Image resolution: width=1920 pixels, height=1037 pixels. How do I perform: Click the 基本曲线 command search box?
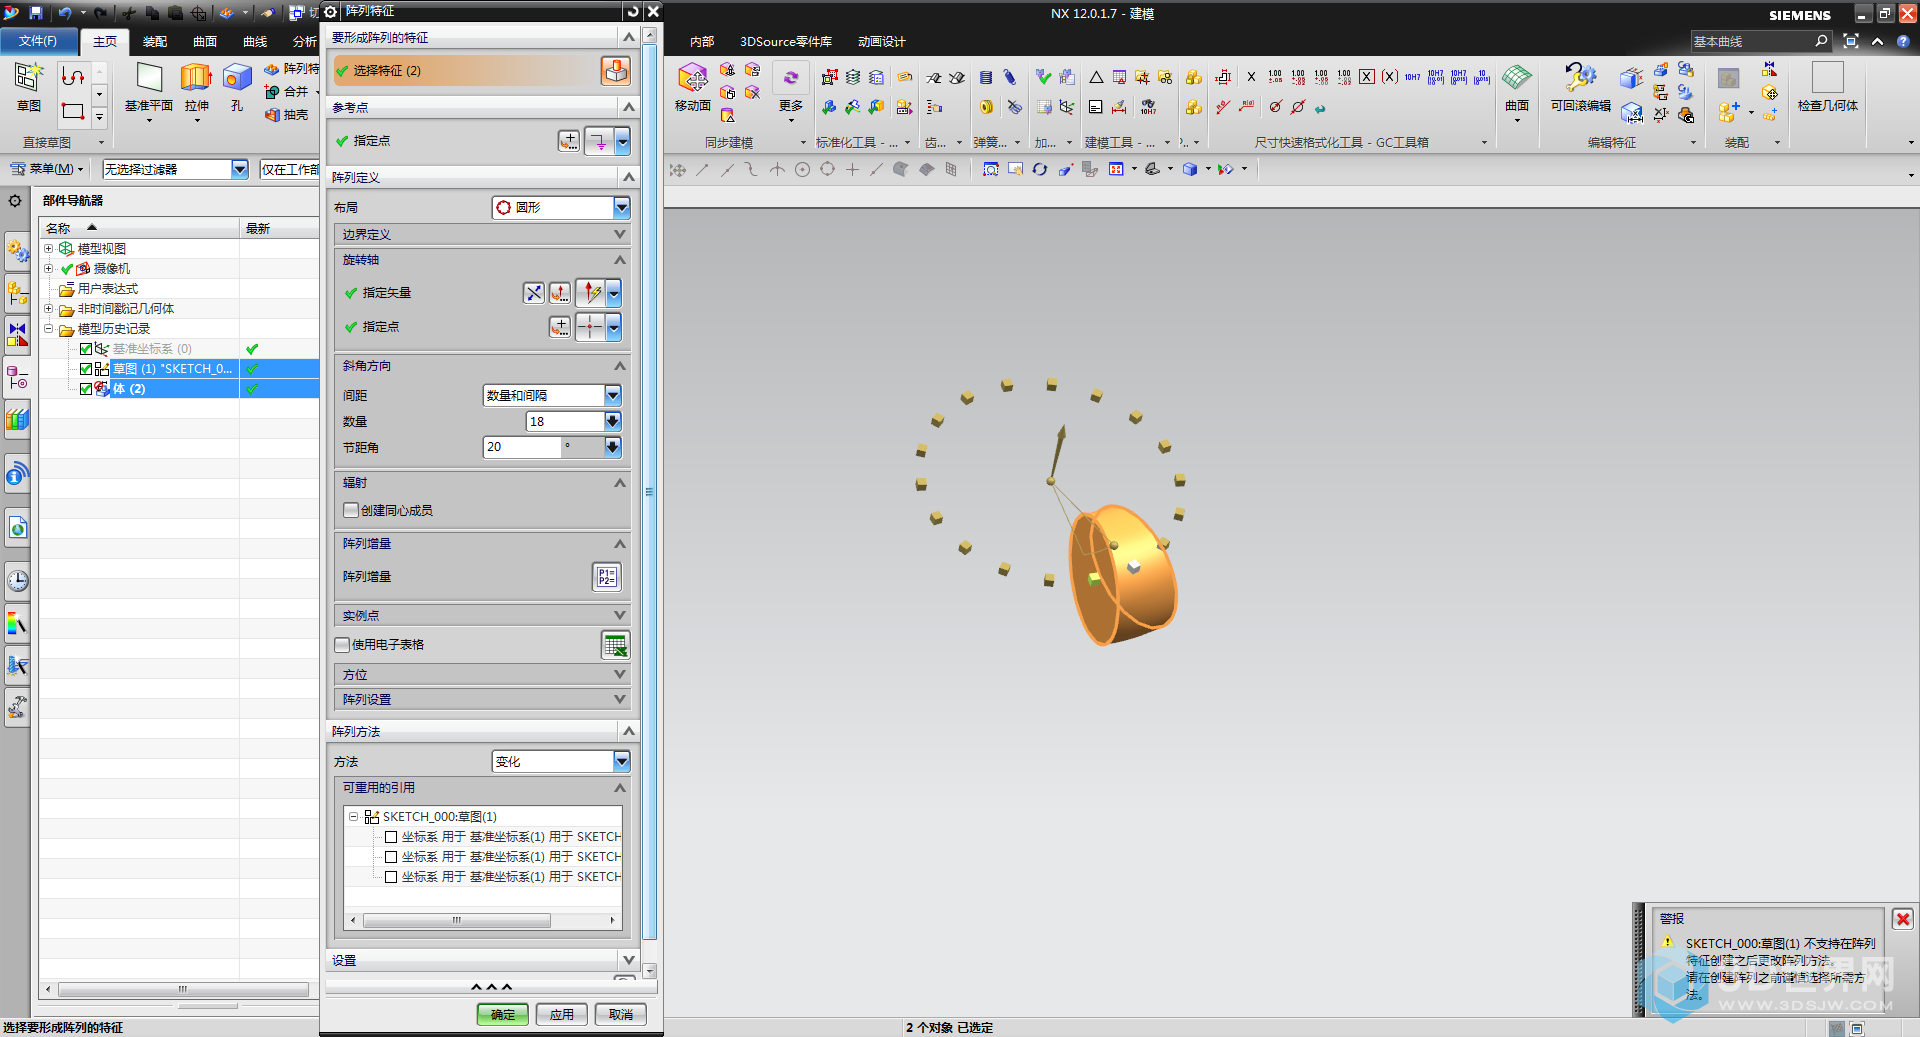click(x=1751, y=41)
